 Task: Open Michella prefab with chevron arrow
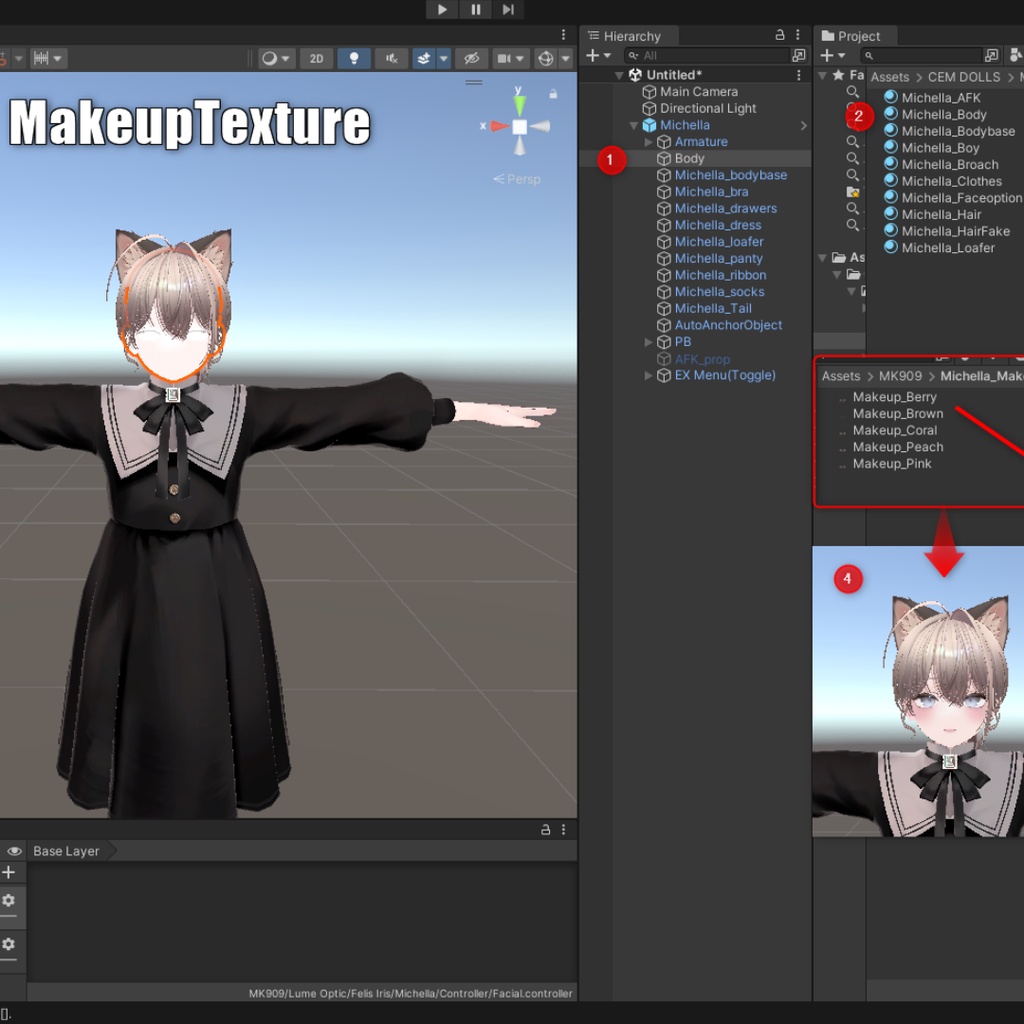pyautogui.click(x=803, y=125)
